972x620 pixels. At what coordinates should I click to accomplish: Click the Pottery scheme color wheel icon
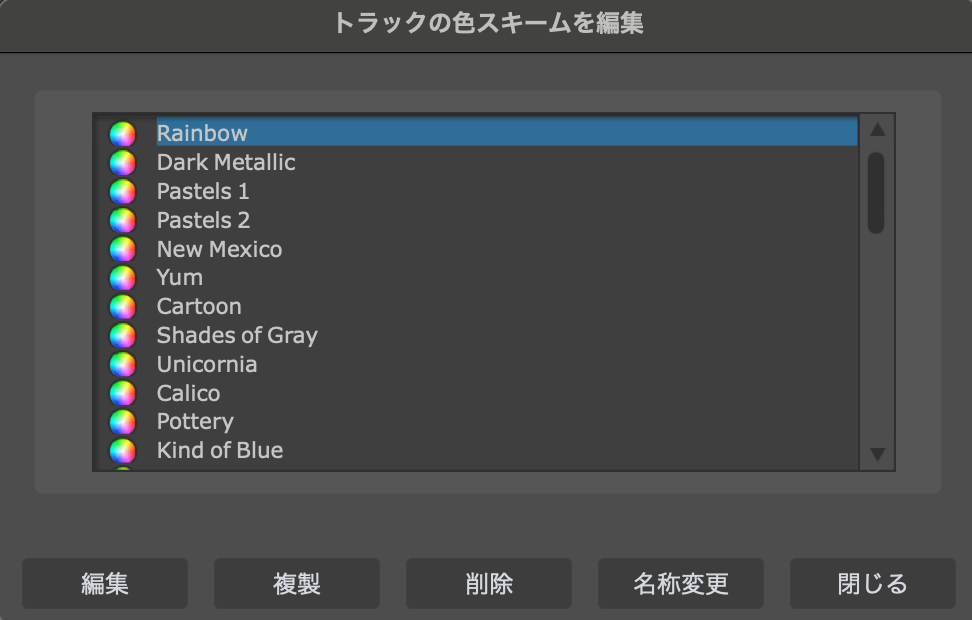122,422
